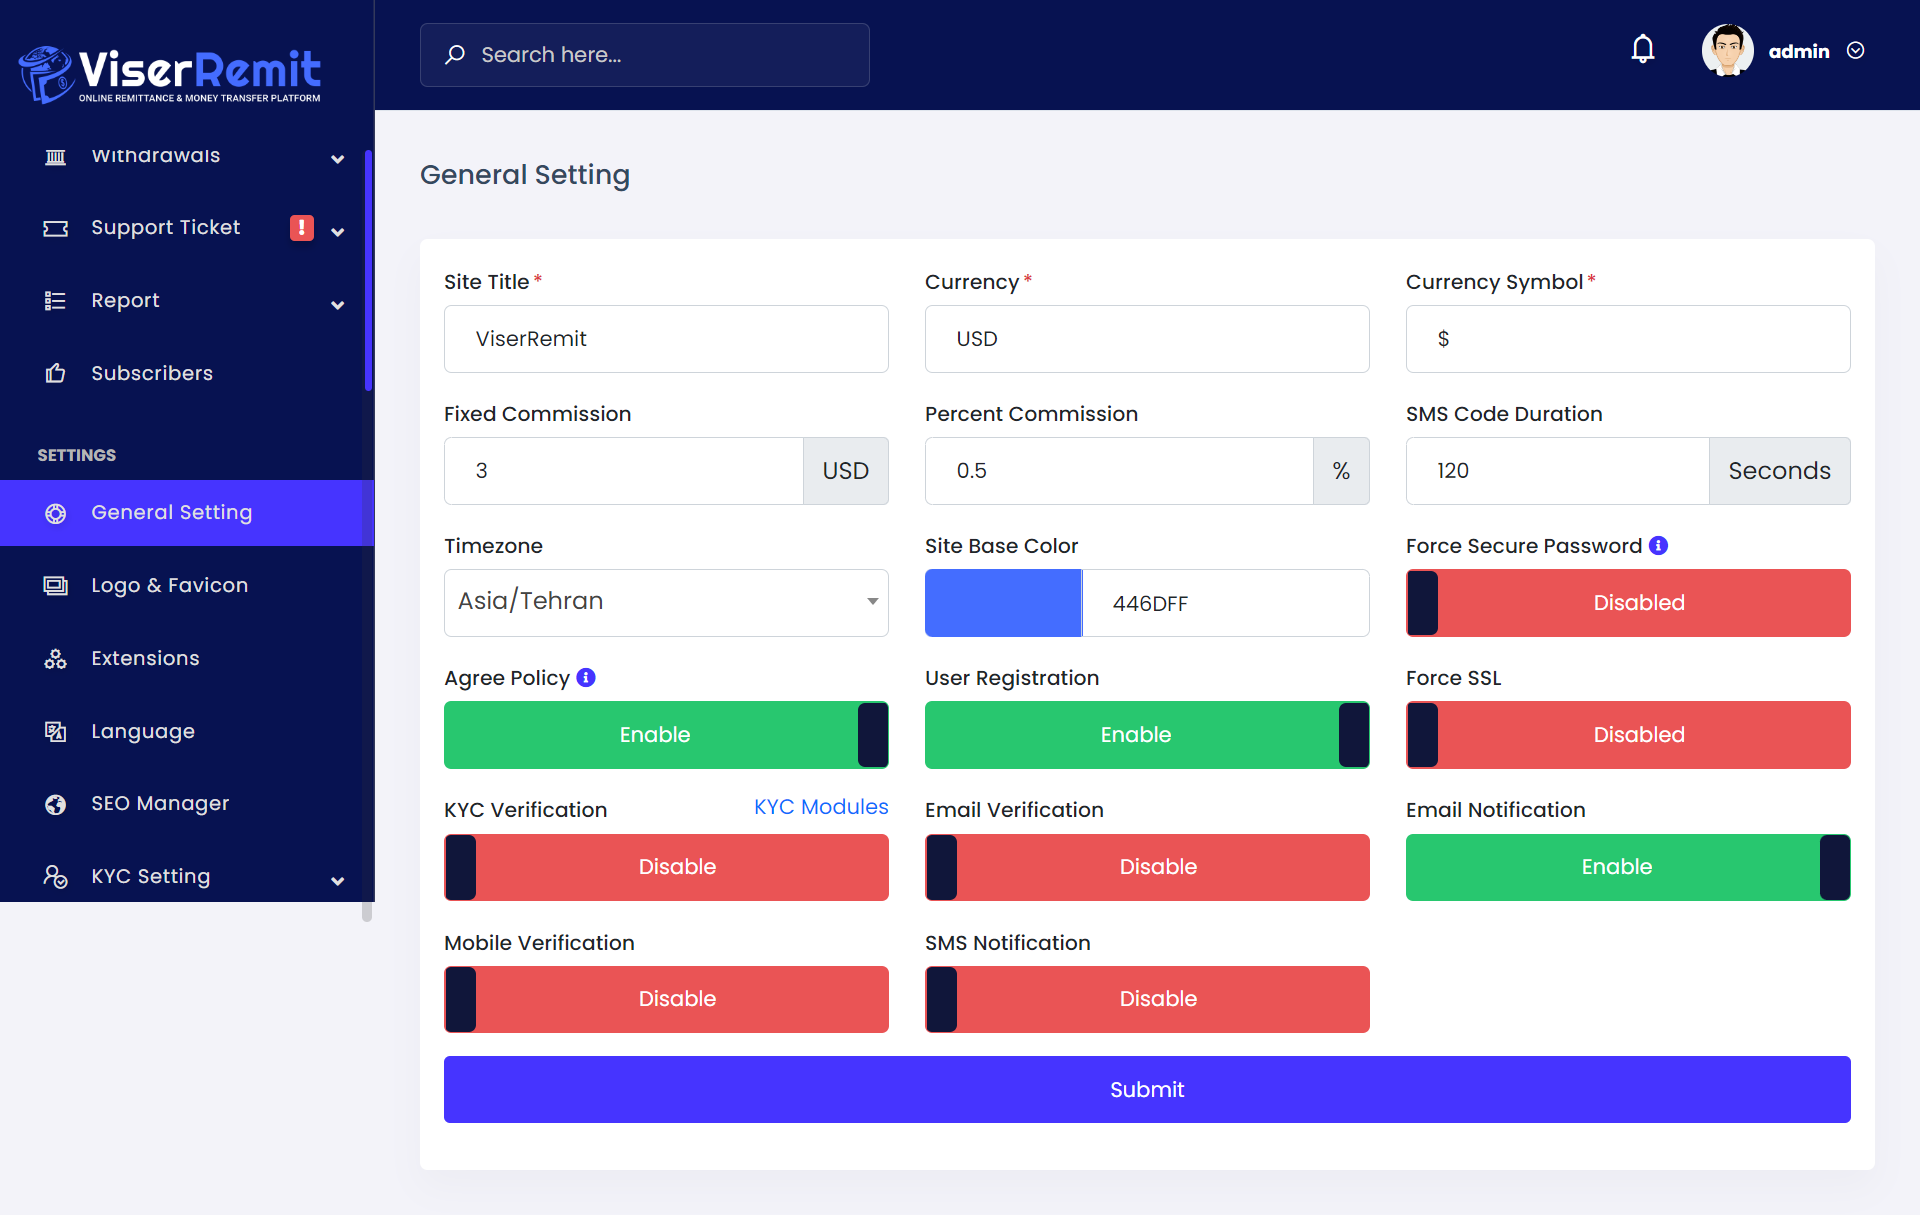Open the Timezone dropdown
Viewport: 1920px width, 1215px height.
[x=666, y=602]
